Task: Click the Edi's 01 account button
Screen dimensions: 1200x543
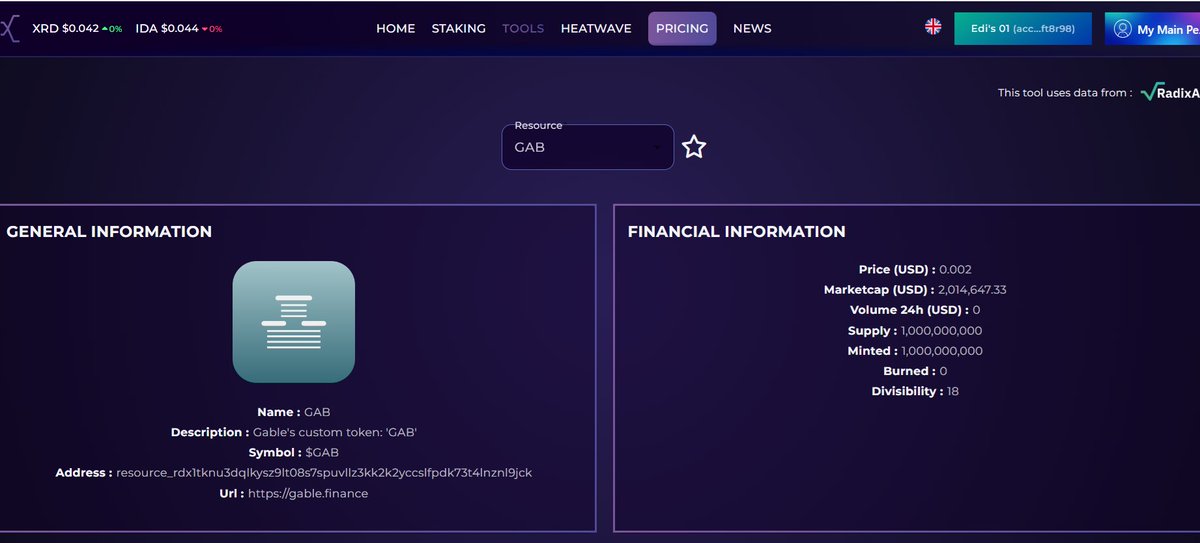Action: pyautogui.click(x=1023, y=29)
